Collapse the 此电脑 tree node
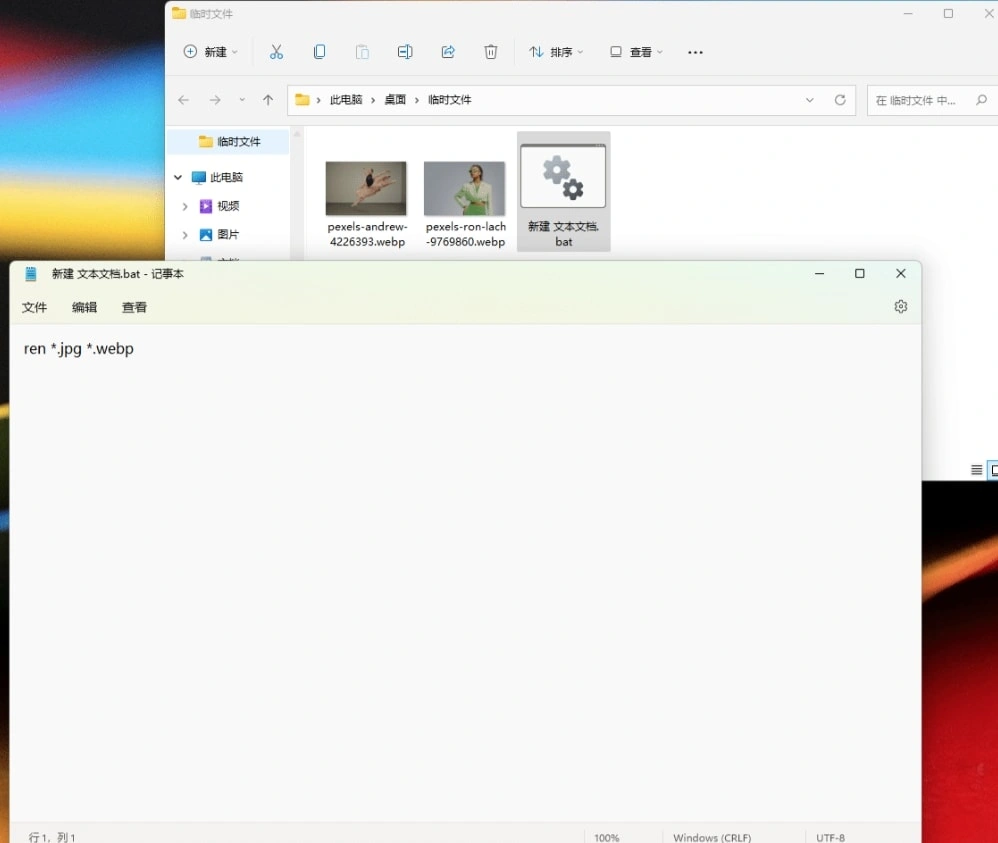The image size is (998, 843). pos(178,177)
